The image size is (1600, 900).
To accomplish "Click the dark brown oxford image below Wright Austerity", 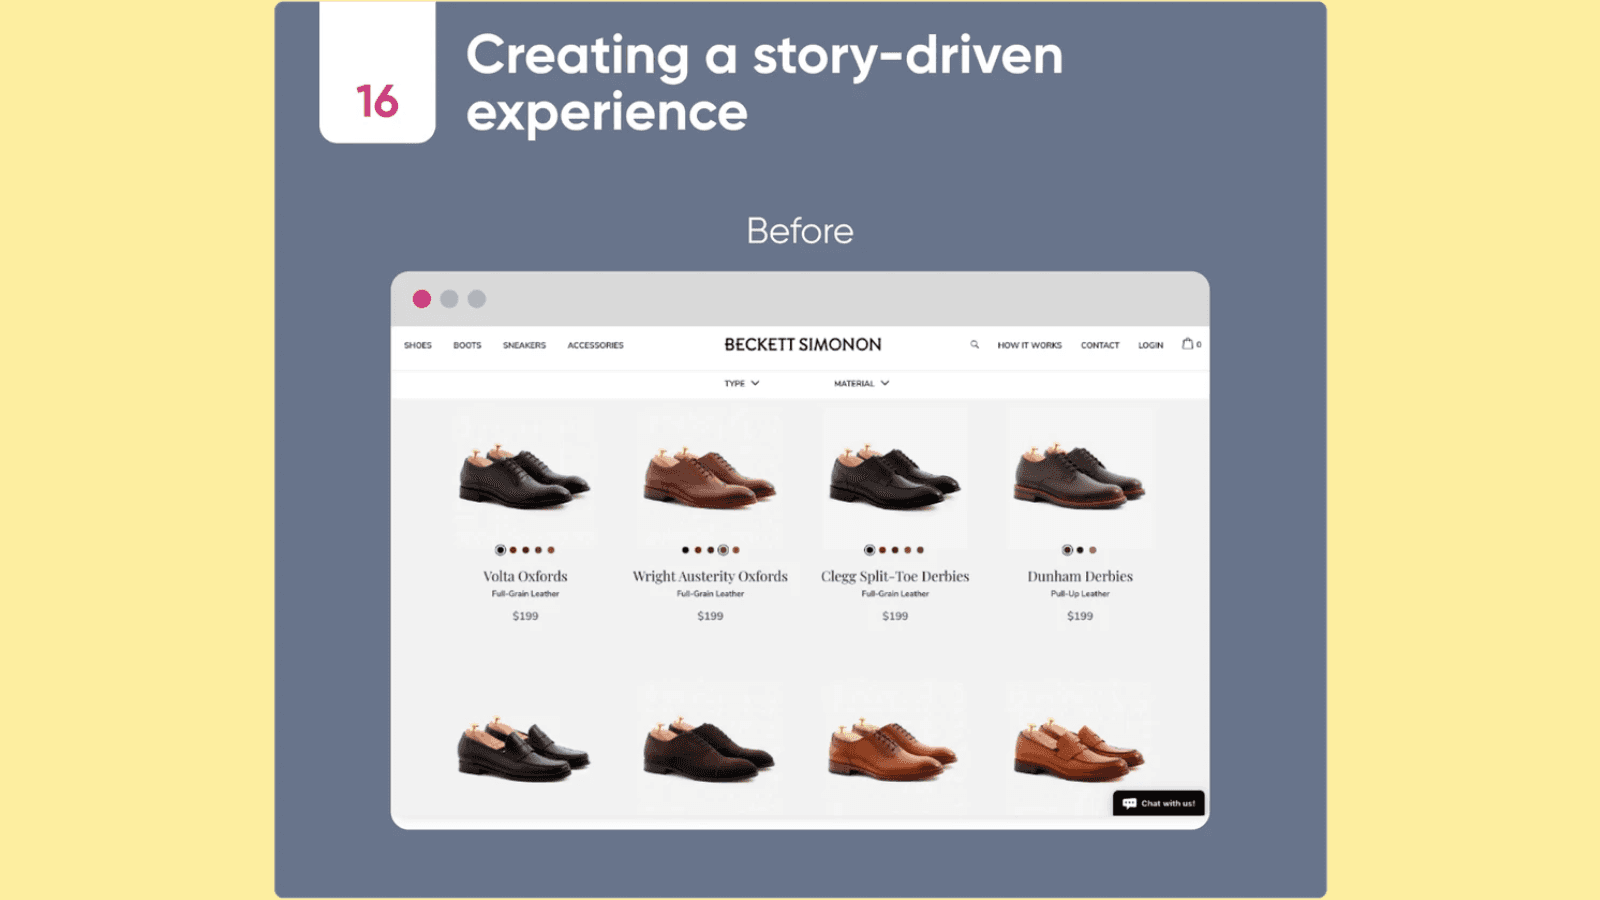I will [x=709, y=748].
